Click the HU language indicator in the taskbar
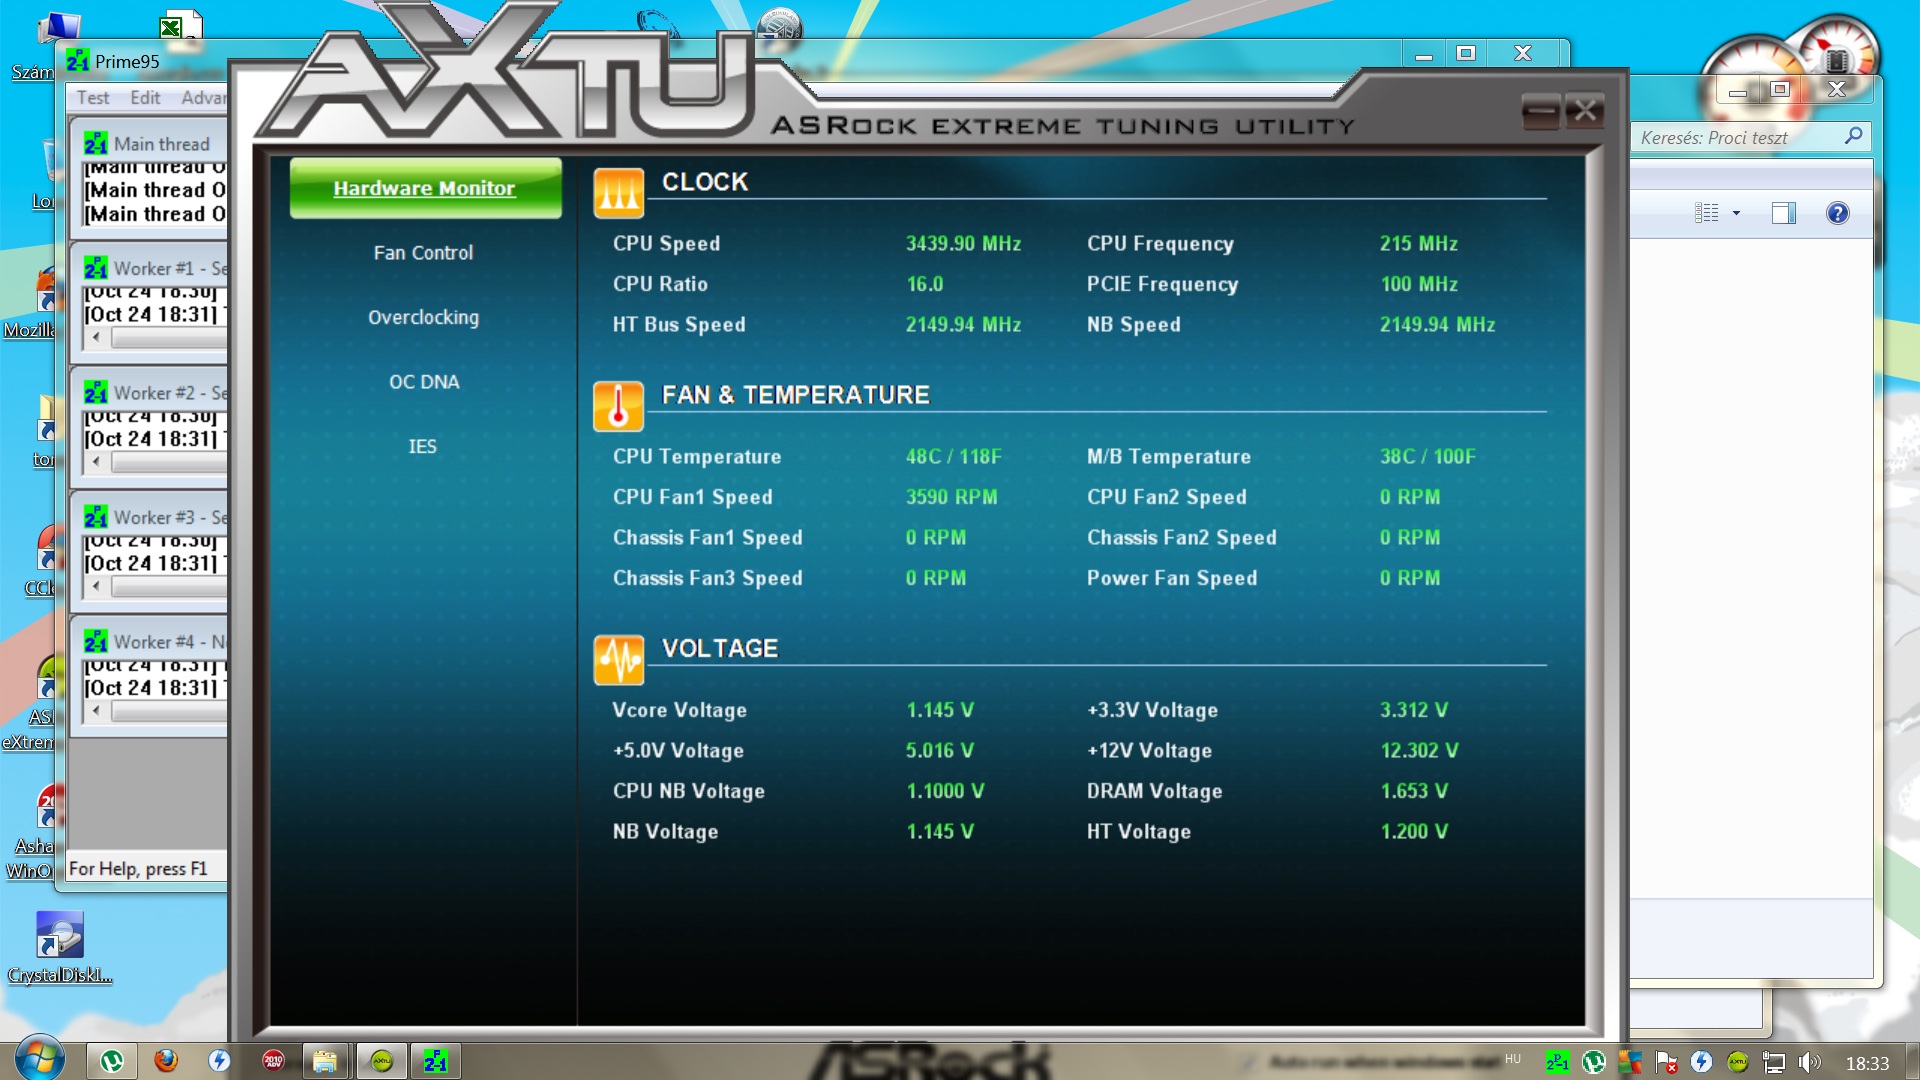This screenshot has width=1920, height=1080. click(1512, 1059)
